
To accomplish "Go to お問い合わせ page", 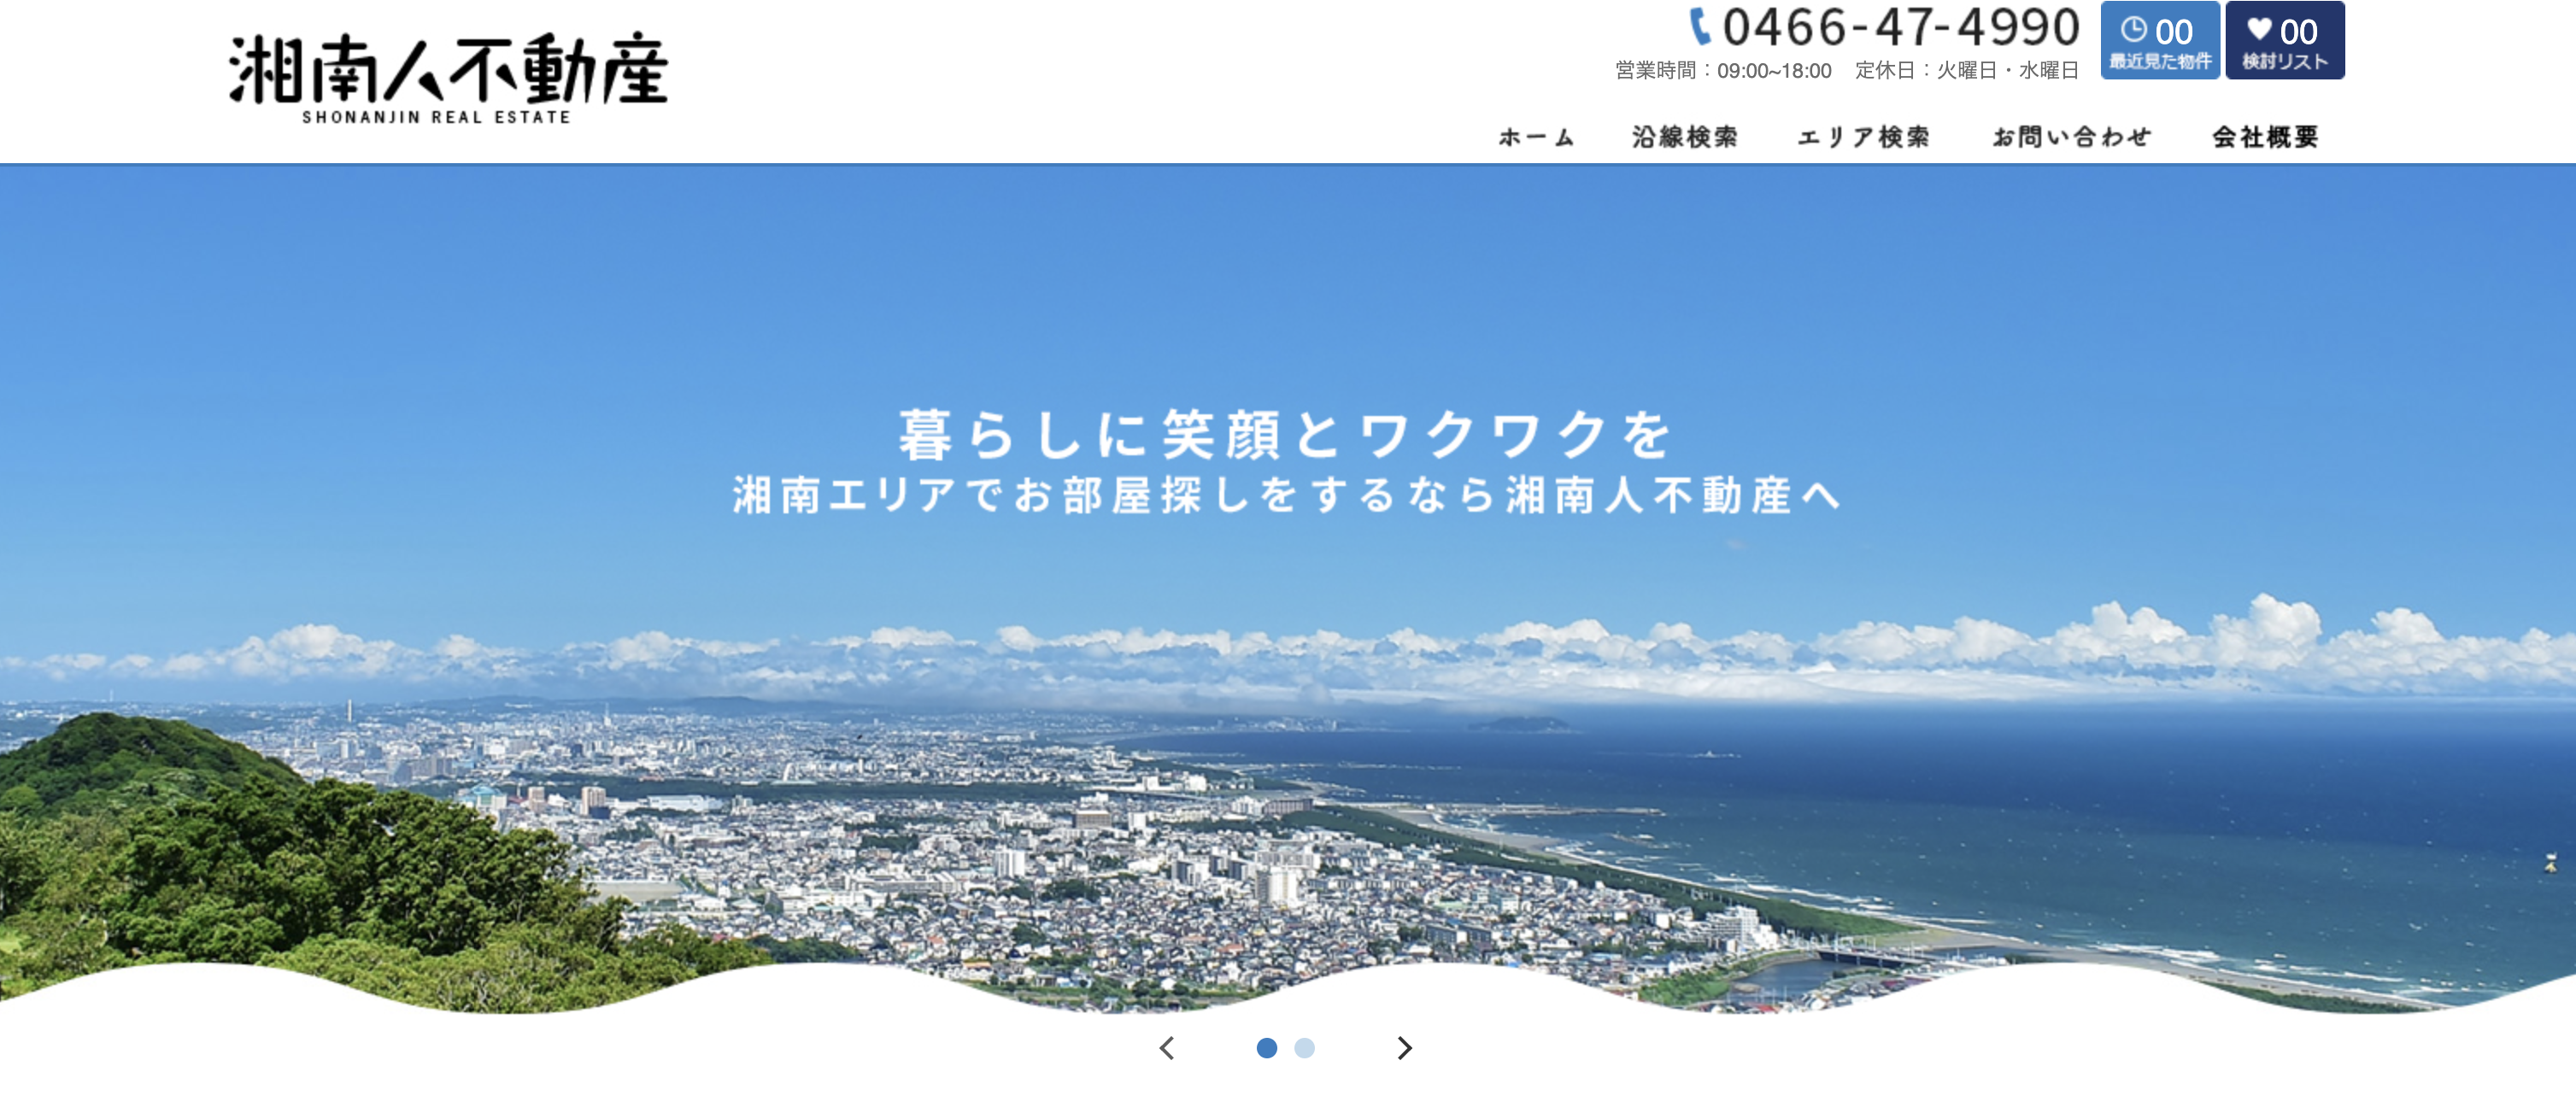I will click(2071, 137).
